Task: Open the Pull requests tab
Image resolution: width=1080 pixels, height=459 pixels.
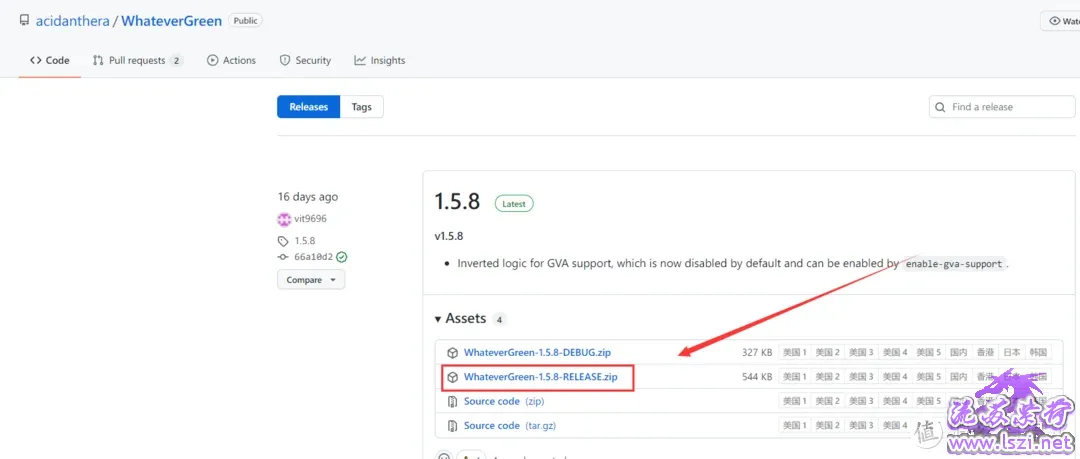Action: tap(138, 61)
